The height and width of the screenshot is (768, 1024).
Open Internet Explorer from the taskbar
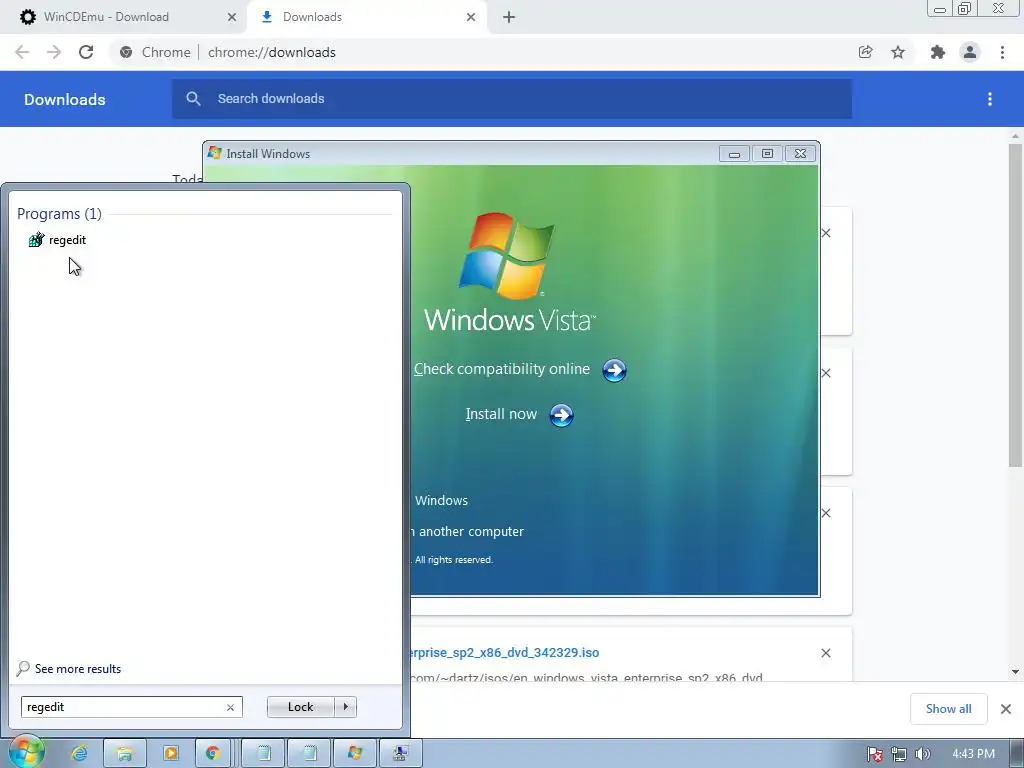click(x=79, y=753)
